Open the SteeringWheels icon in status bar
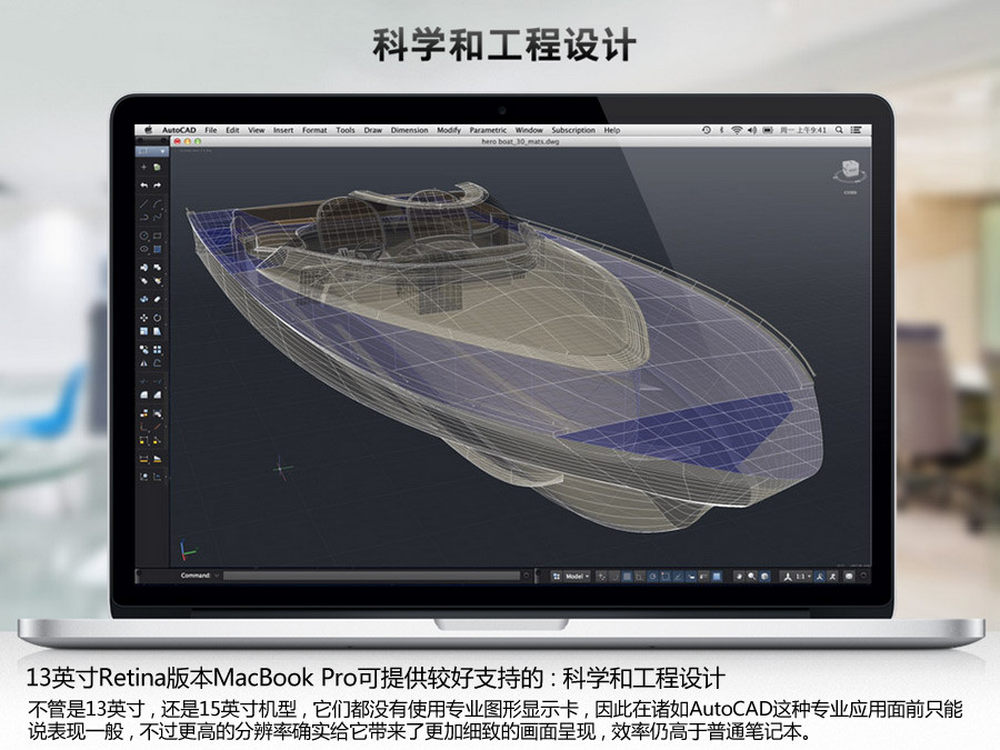This screenshot has height=750, width=1000. (x=764, y=576)
